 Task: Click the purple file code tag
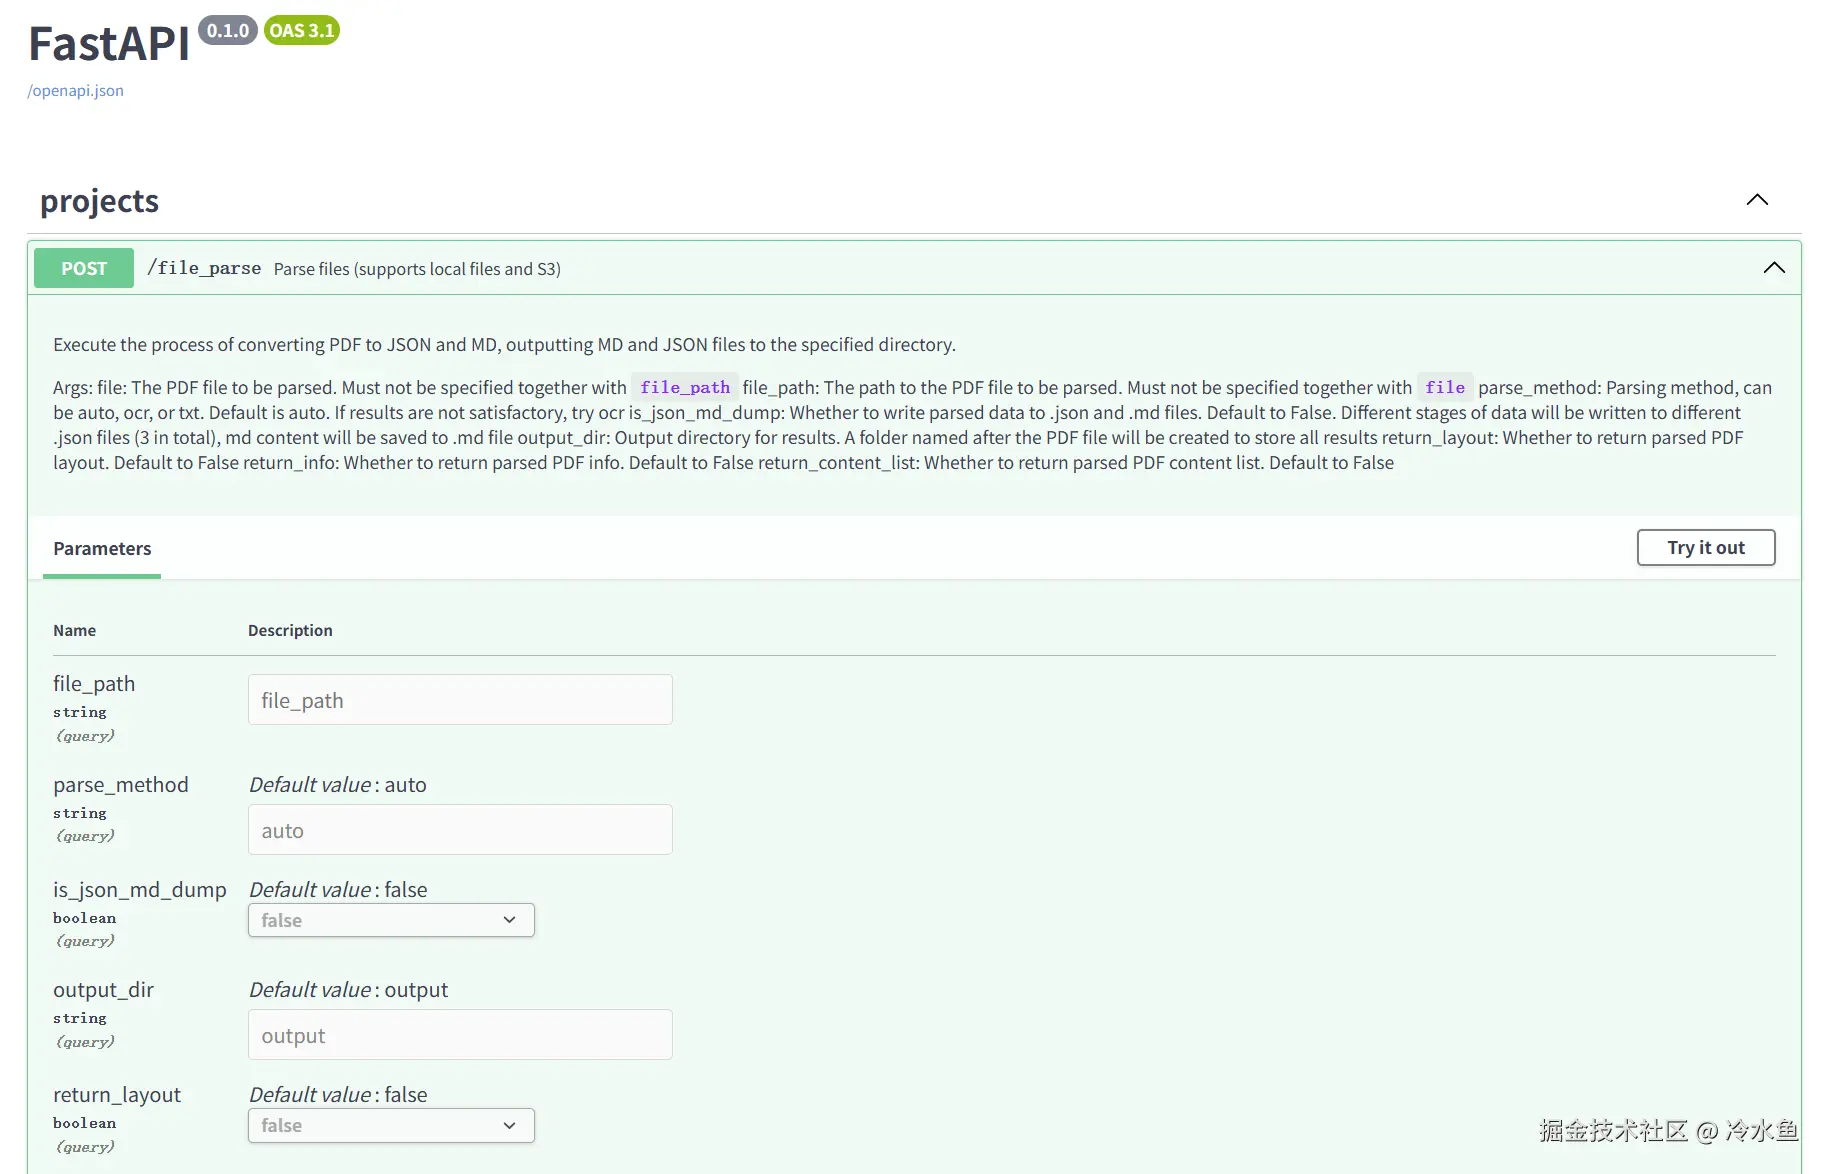pyautogui.click(x=1445, y=387)
